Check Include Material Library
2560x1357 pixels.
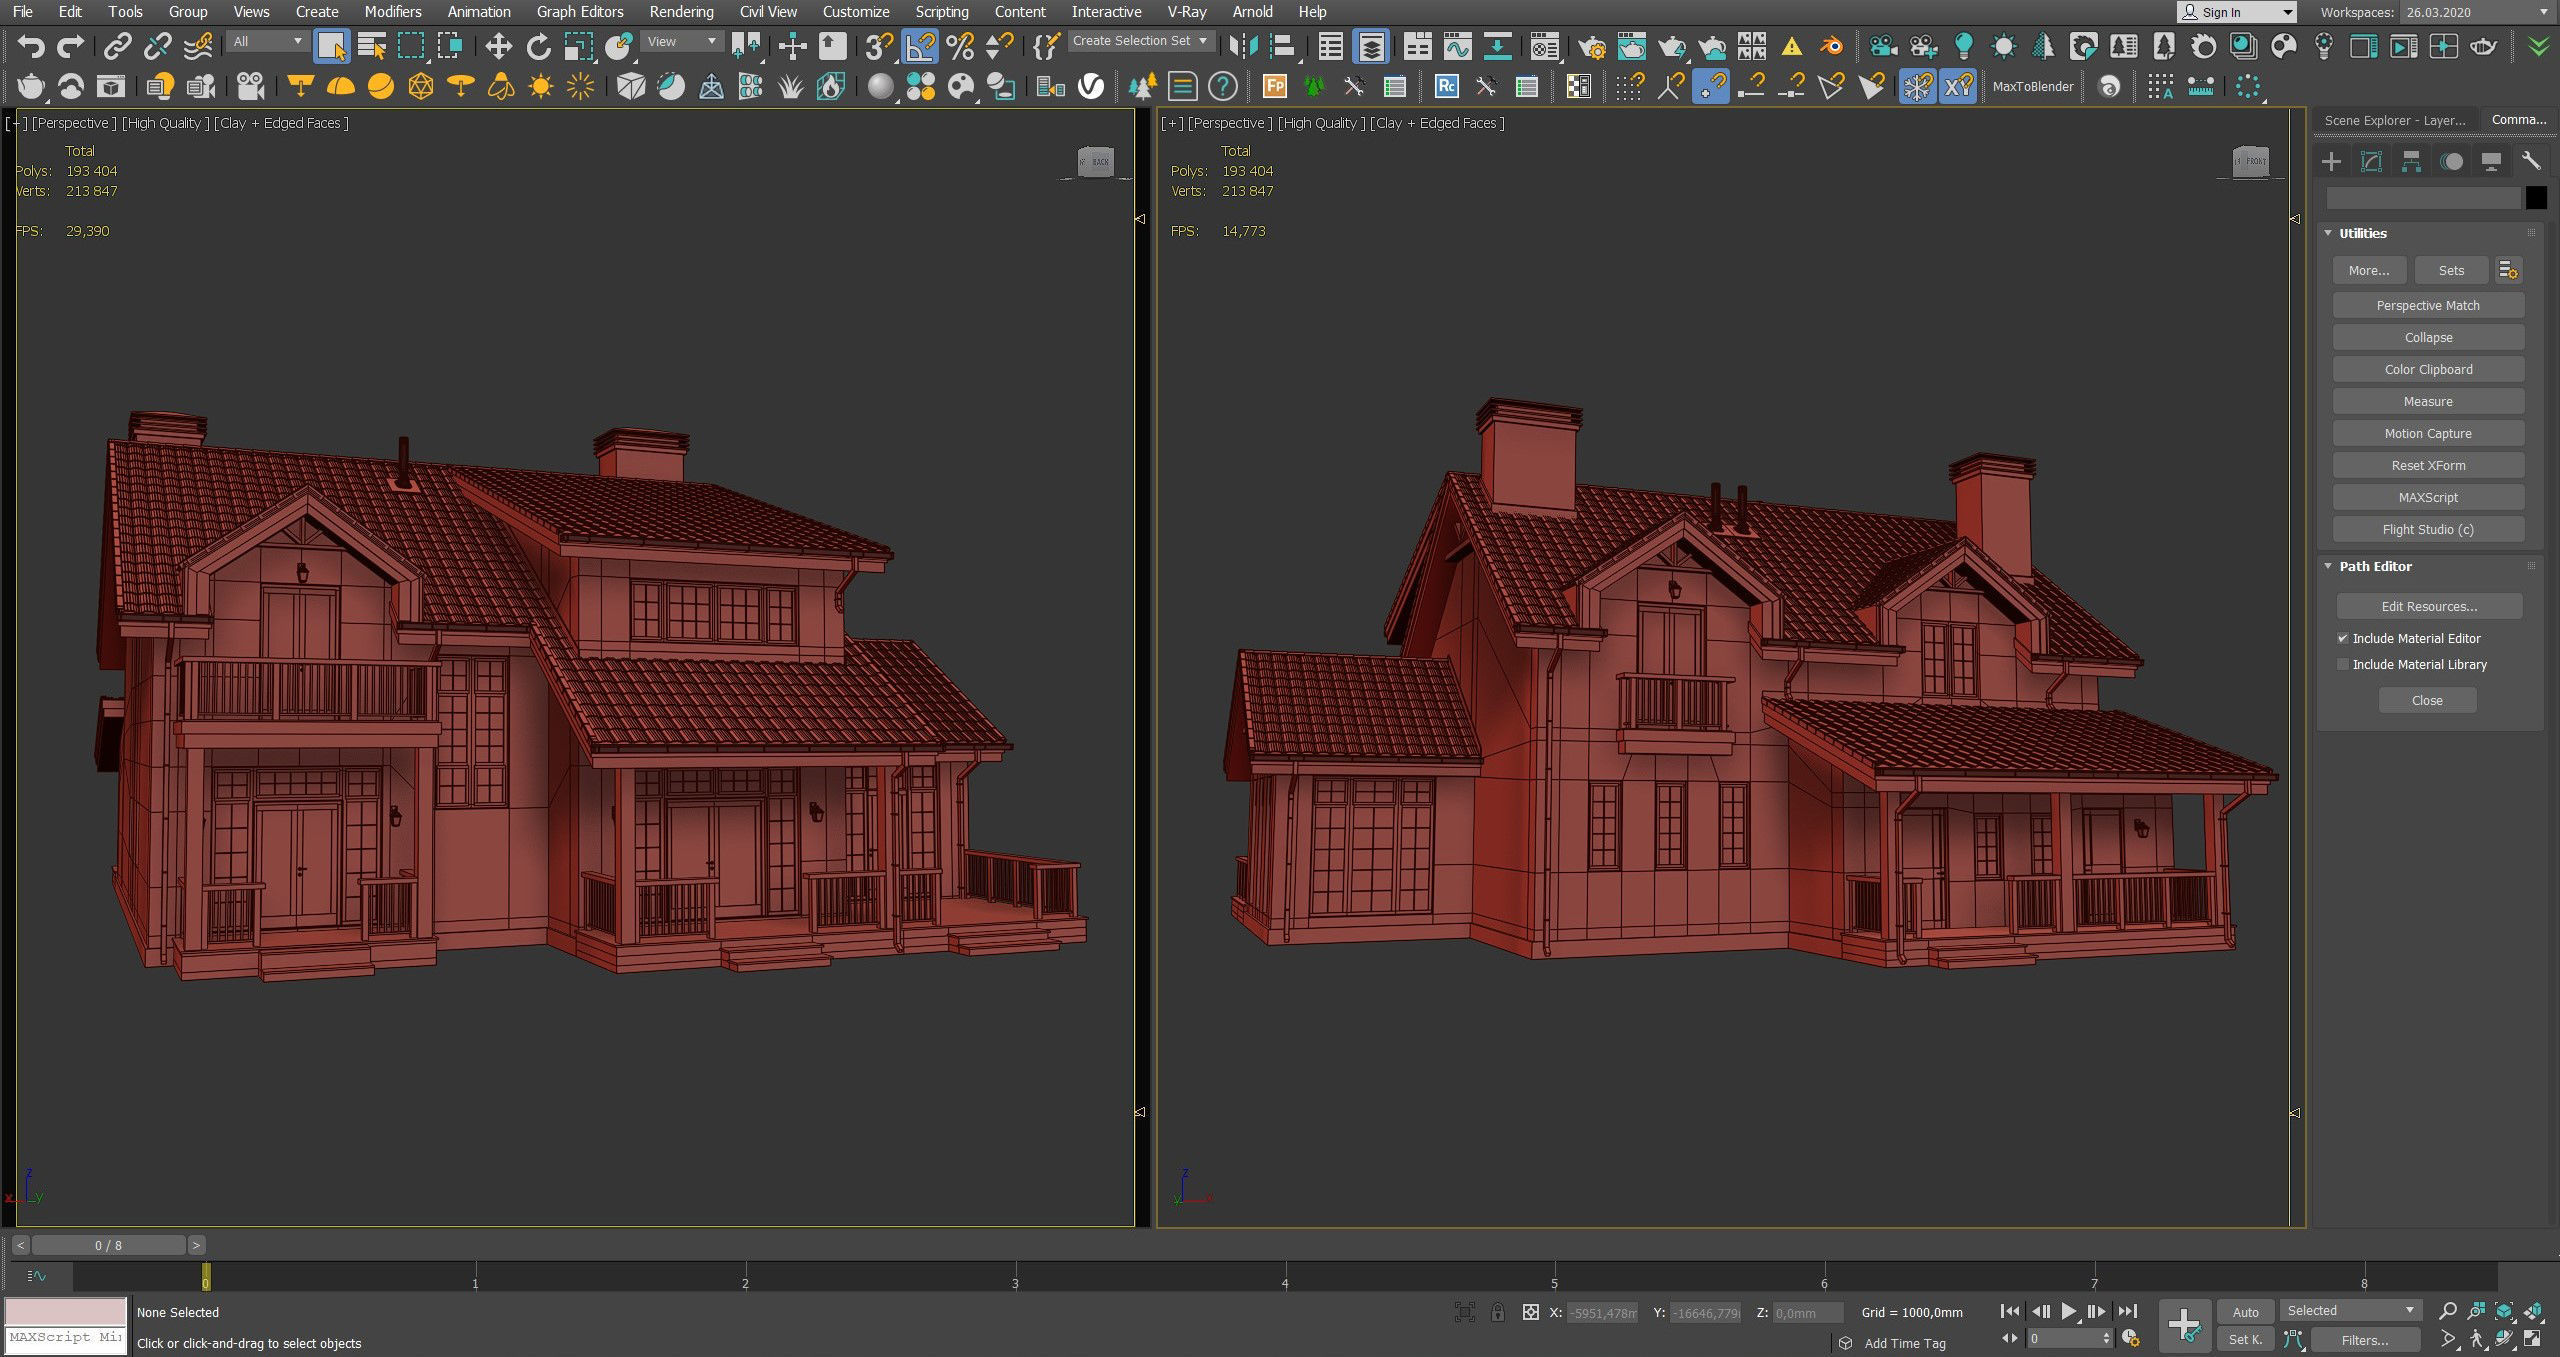(2342, 664)
